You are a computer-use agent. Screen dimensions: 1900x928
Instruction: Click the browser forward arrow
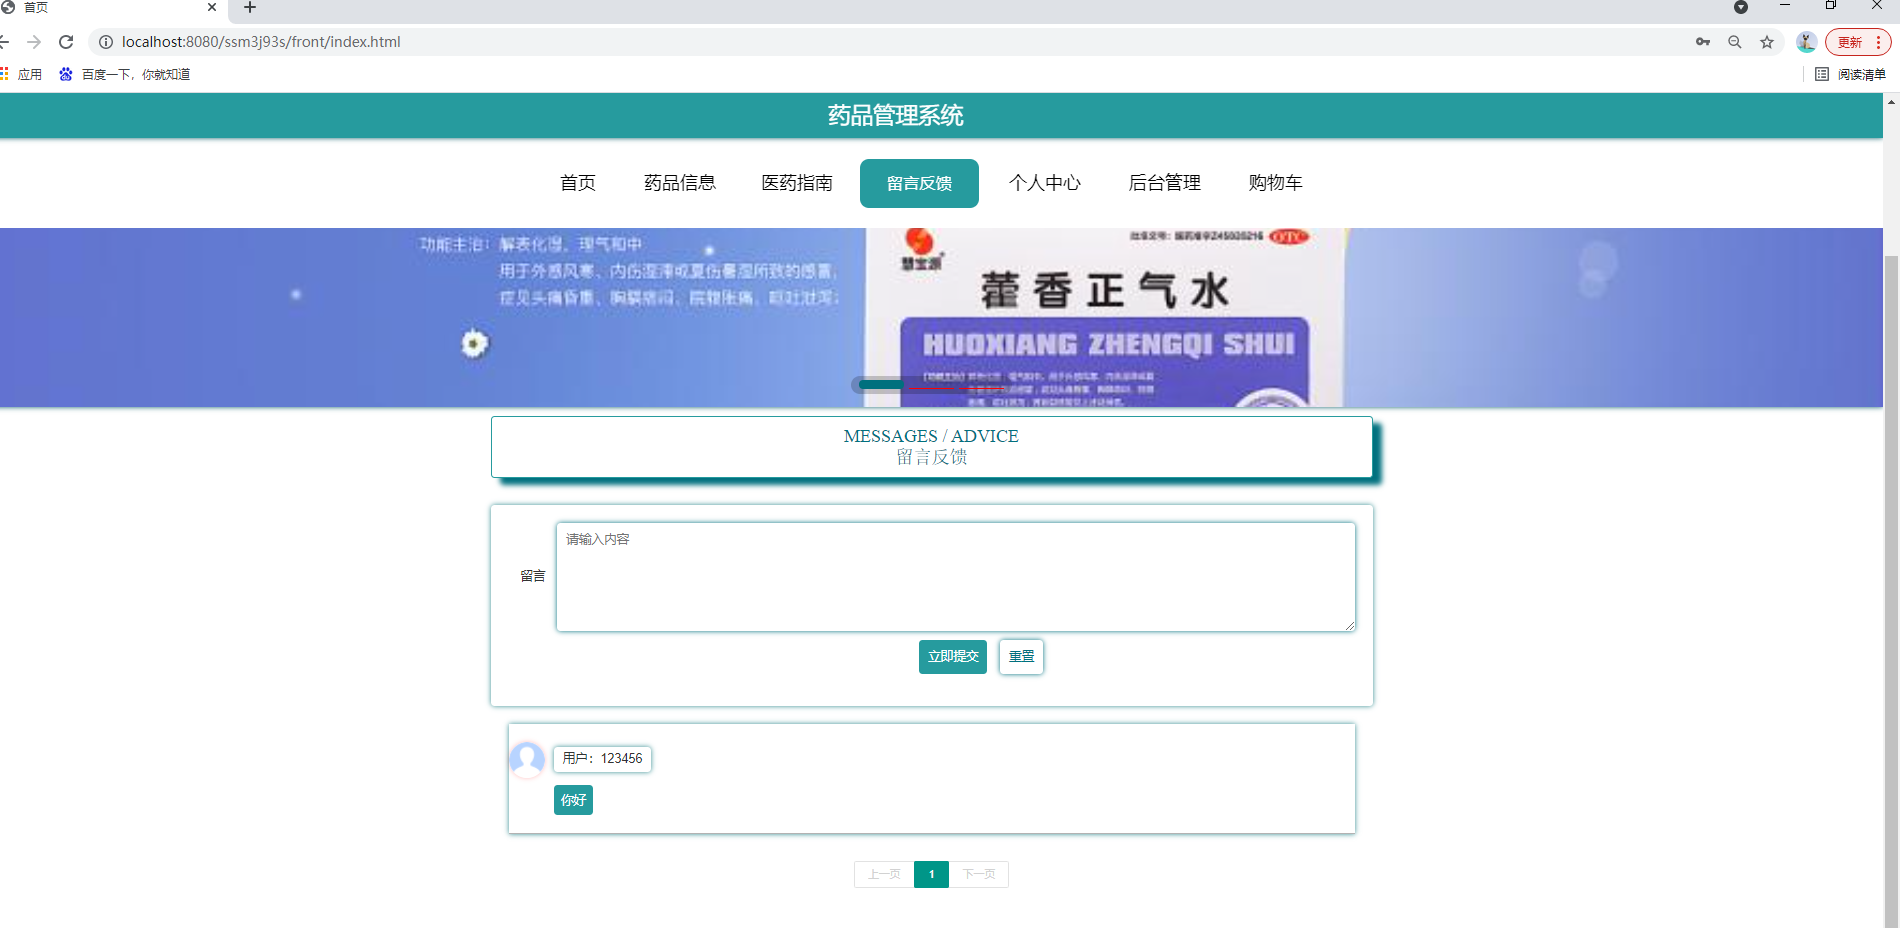point(34,42)
